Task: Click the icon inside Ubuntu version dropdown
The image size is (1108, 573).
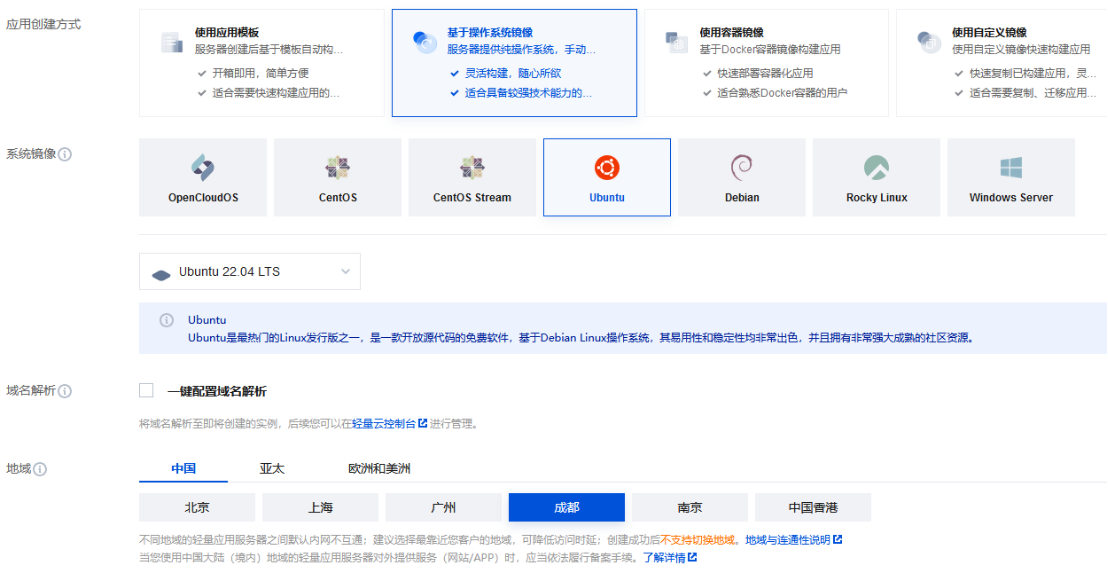Action: [161, 273]
